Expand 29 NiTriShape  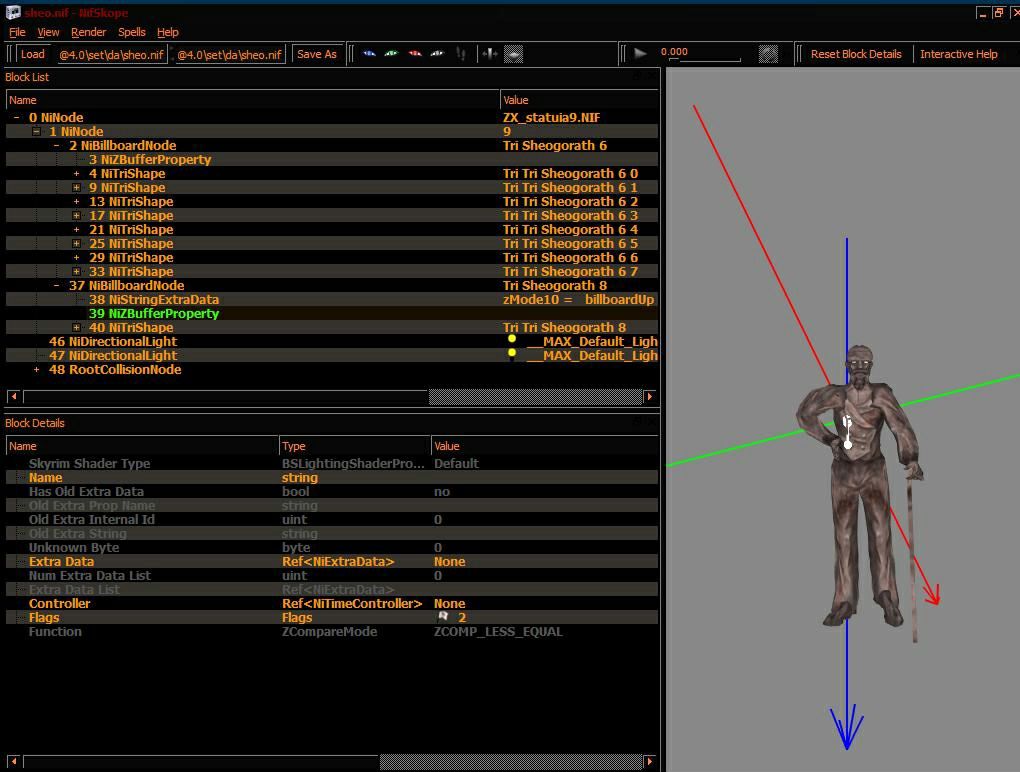76,258
